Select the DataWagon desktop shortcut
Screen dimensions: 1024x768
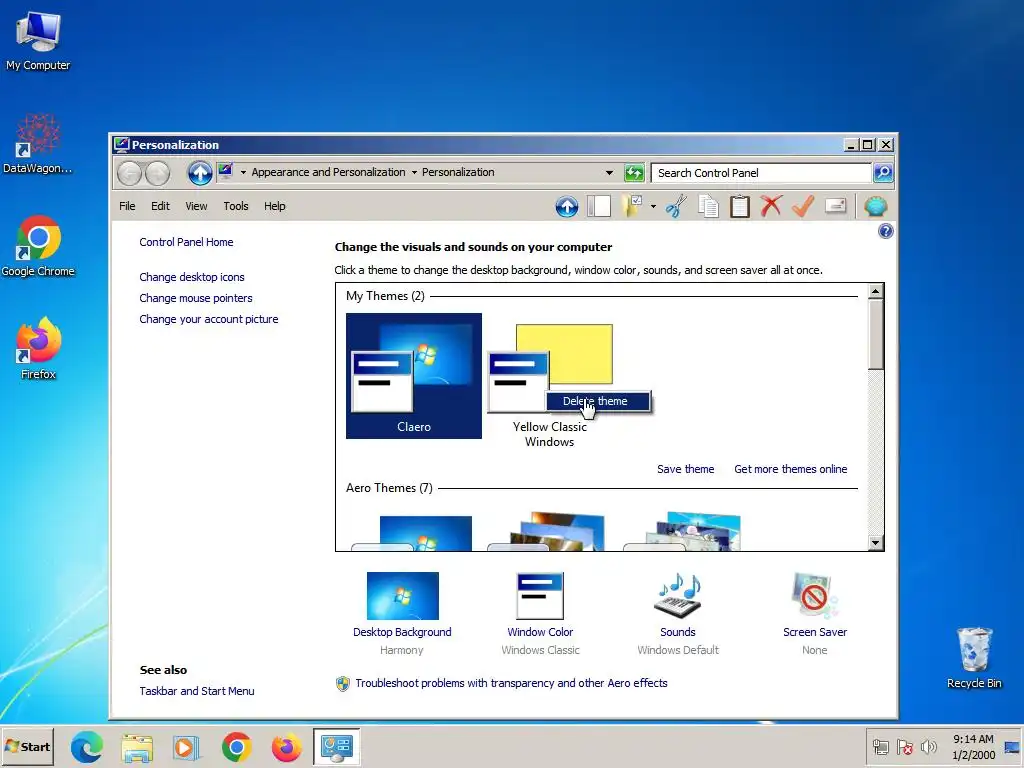coord(38,144)
